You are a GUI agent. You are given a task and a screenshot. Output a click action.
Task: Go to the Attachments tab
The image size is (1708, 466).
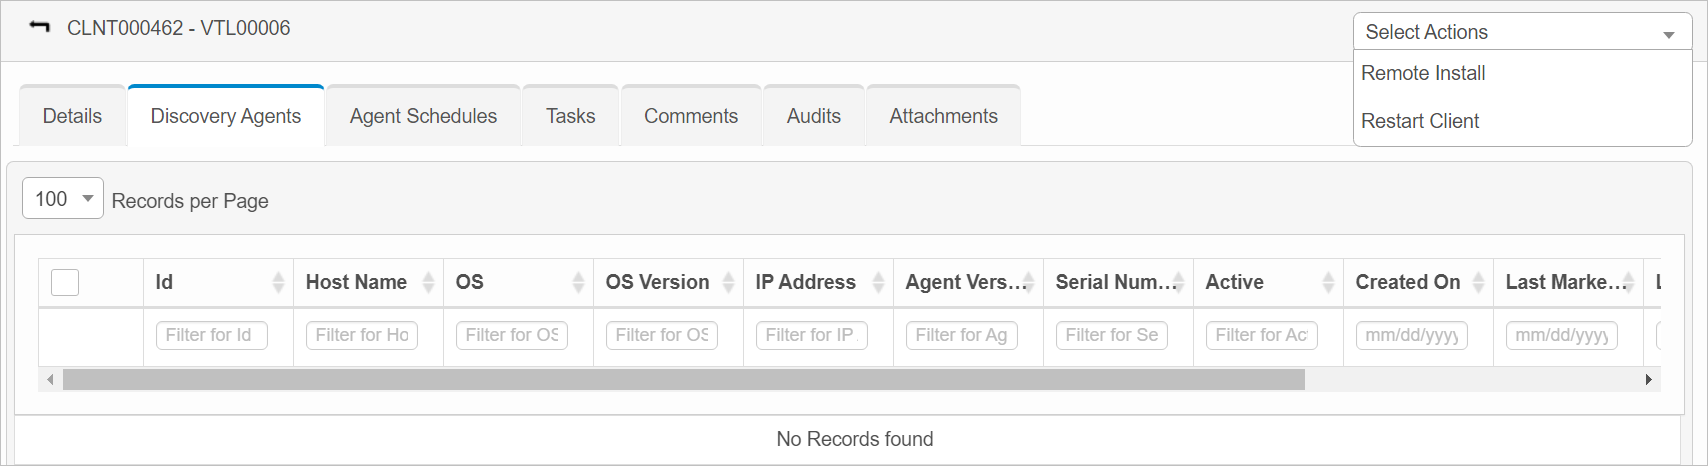pos(943,116)
